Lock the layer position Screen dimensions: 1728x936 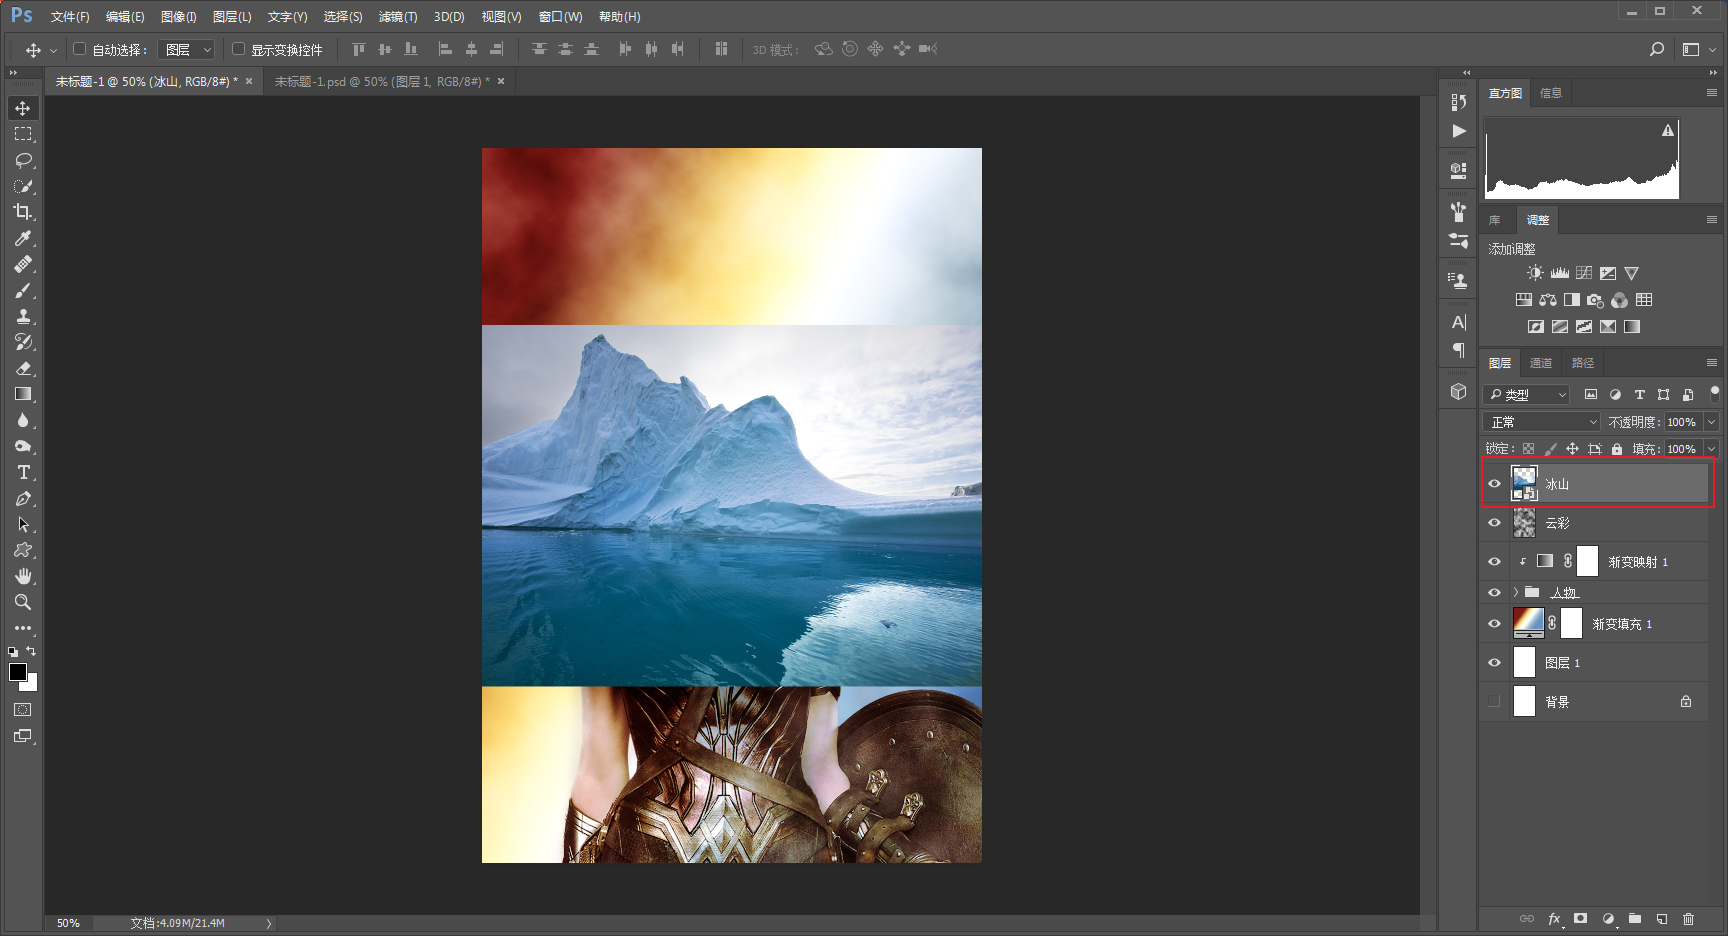[1572, 449]
